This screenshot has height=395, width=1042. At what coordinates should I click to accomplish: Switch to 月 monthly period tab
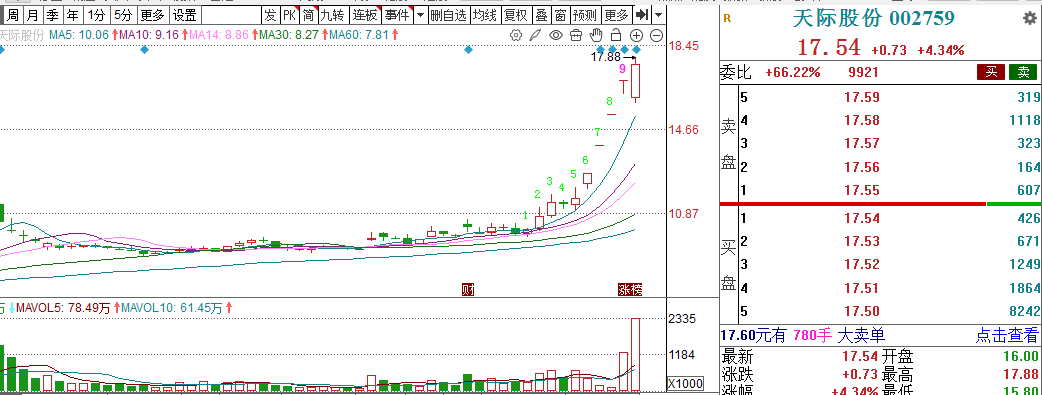[33, 14]
